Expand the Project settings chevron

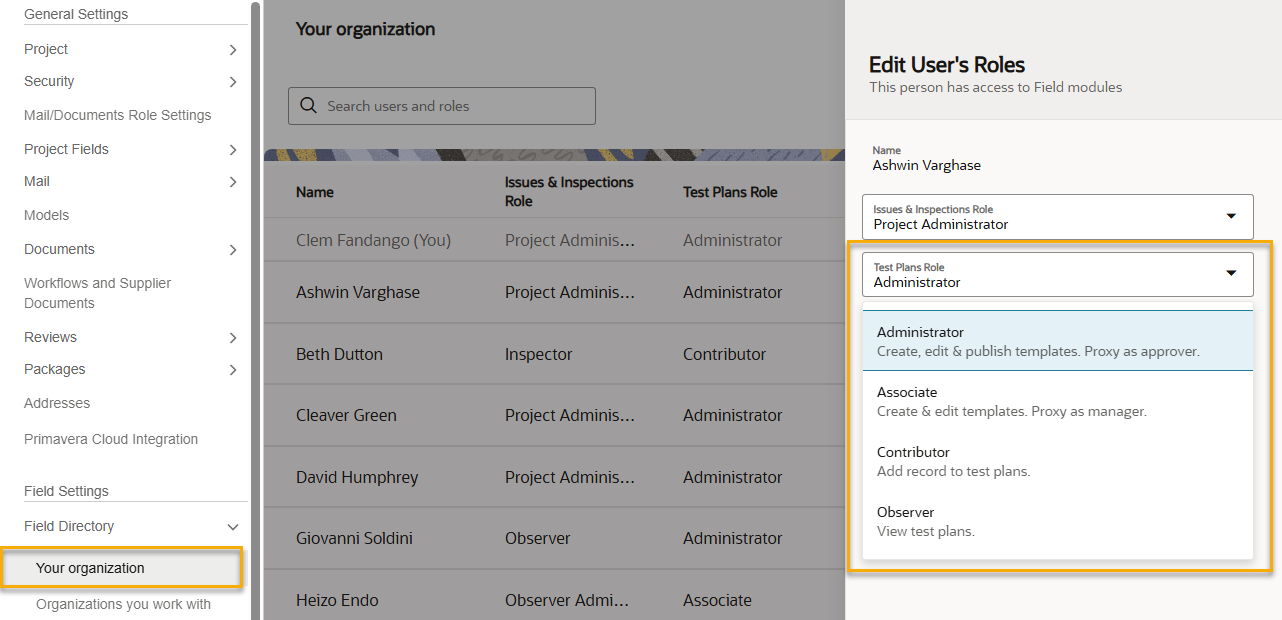click(232, 50)
